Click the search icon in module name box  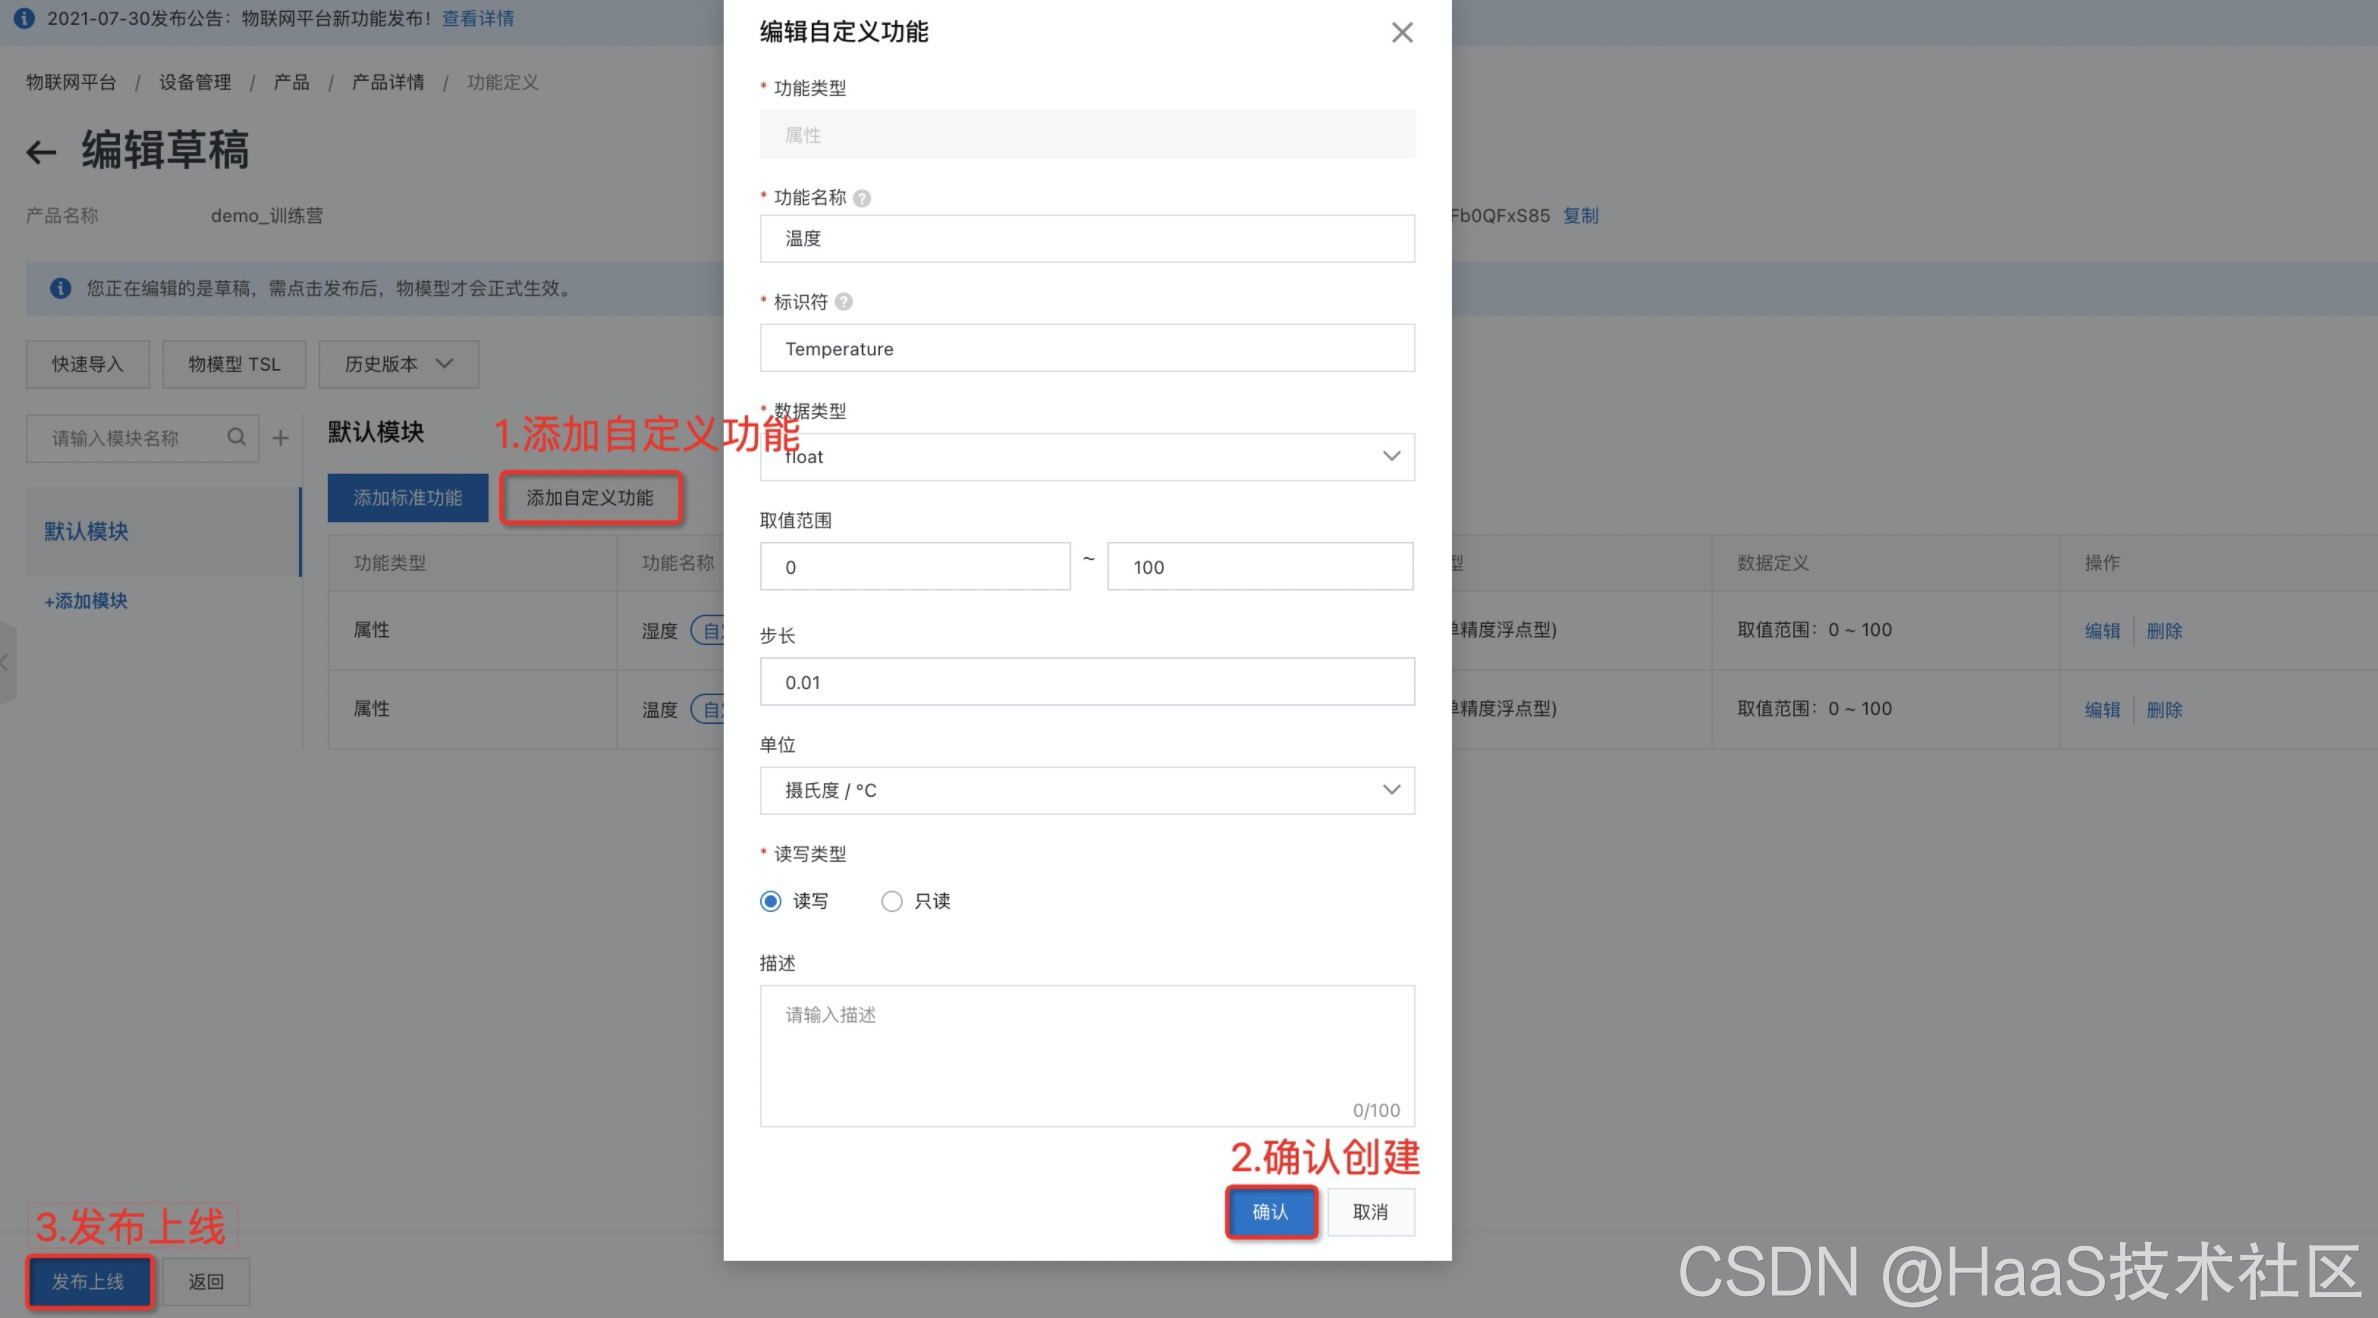(236, 437)
